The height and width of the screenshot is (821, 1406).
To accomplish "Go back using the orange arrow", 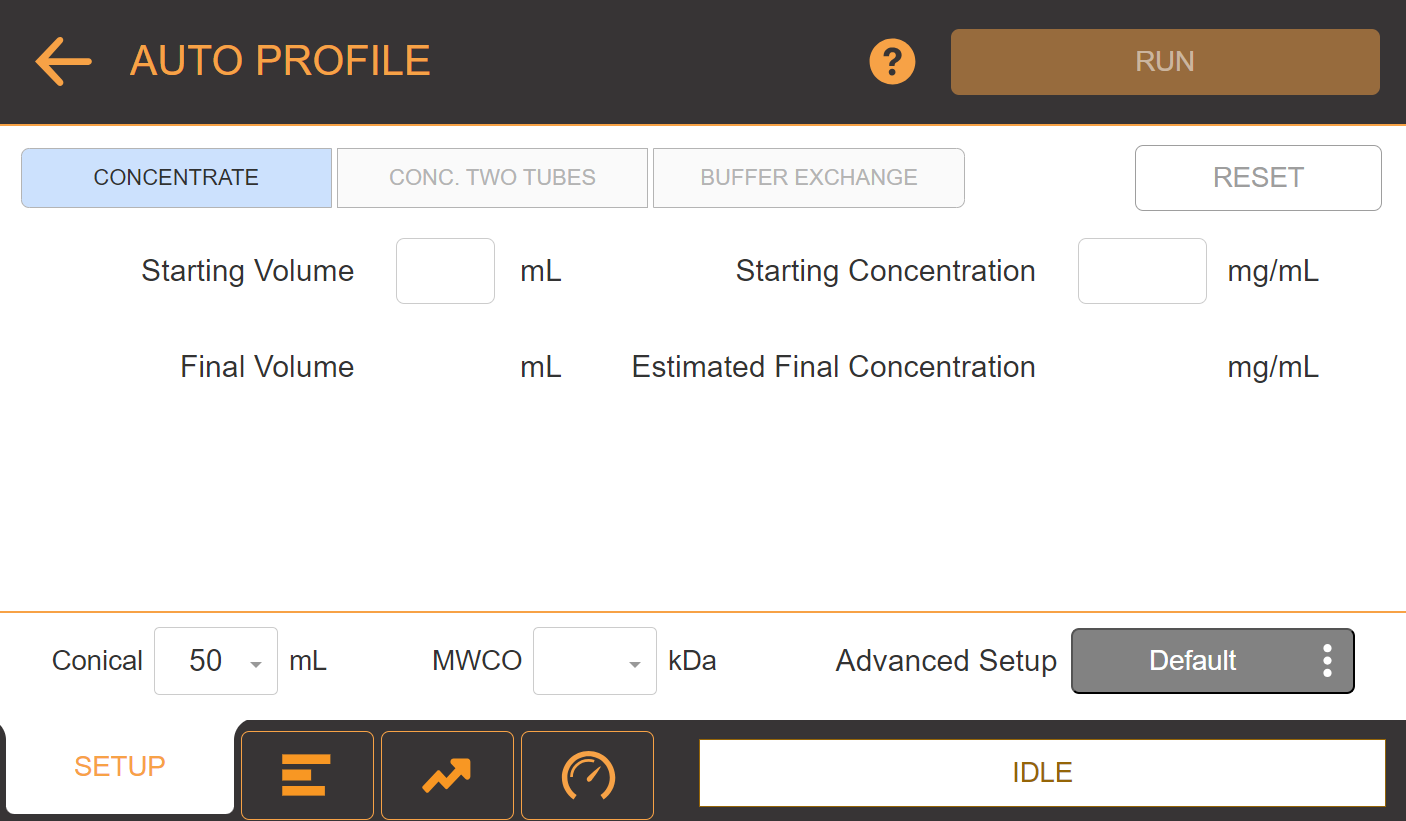I will coord(64,61).
